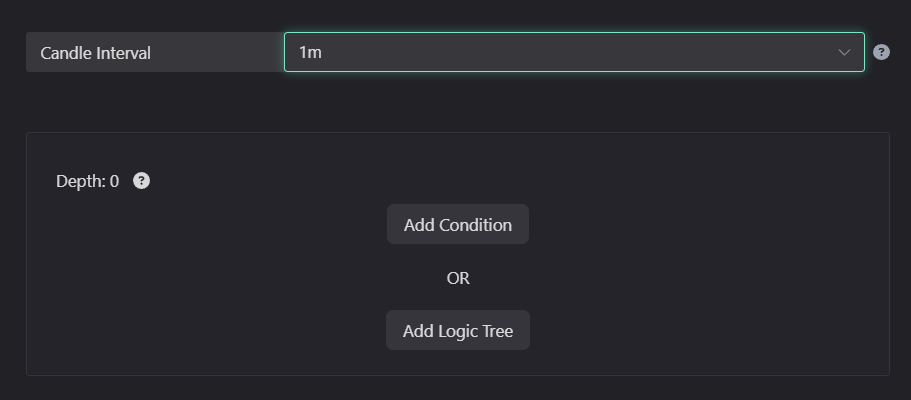Open the help tooltip beside Candle Interval dropdown
Viewport: 911px width, 400px height.
[881, 52]
